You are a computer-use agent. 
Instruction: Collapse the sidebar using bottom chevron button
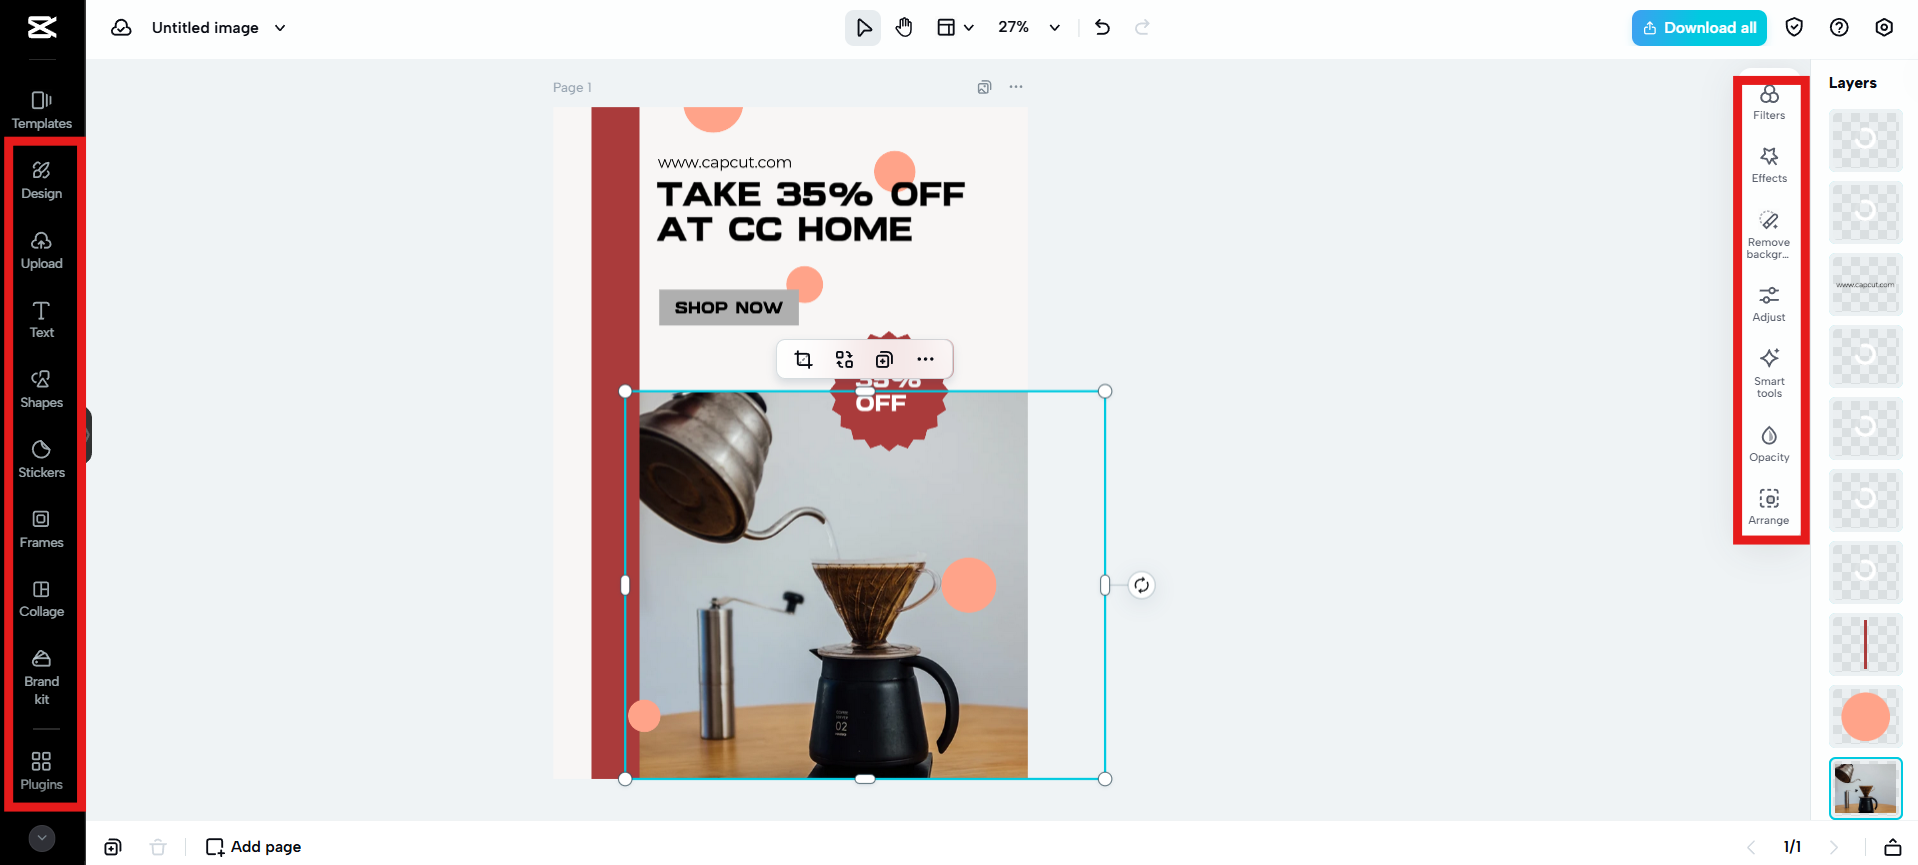tap(42, 838)
